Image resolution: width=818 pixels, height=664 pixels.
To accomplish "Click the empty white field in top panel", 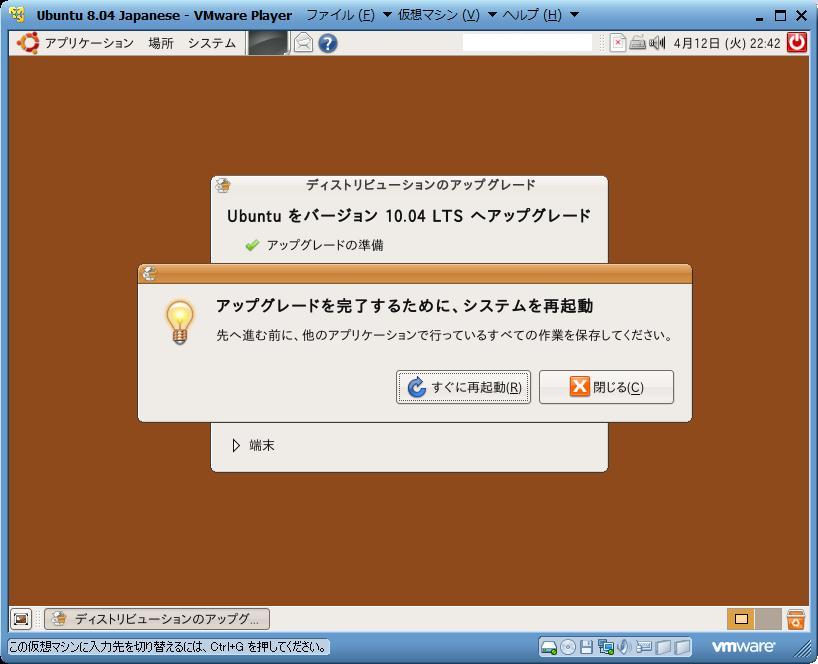I will pos(527,43).
